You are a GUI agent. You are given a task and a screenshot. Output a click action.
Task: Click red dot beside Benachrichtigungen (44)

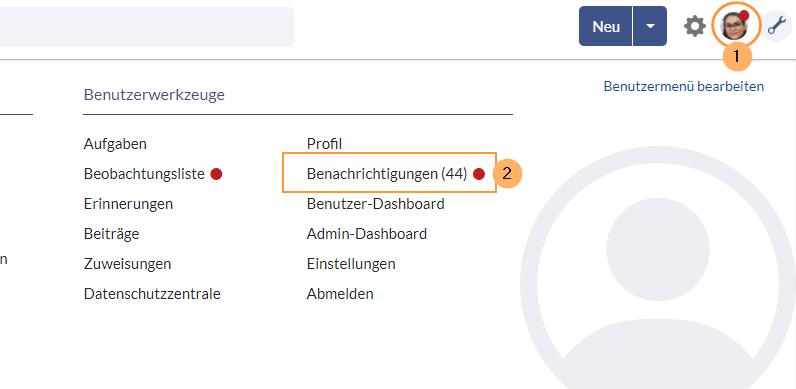[x=479, y=174]
